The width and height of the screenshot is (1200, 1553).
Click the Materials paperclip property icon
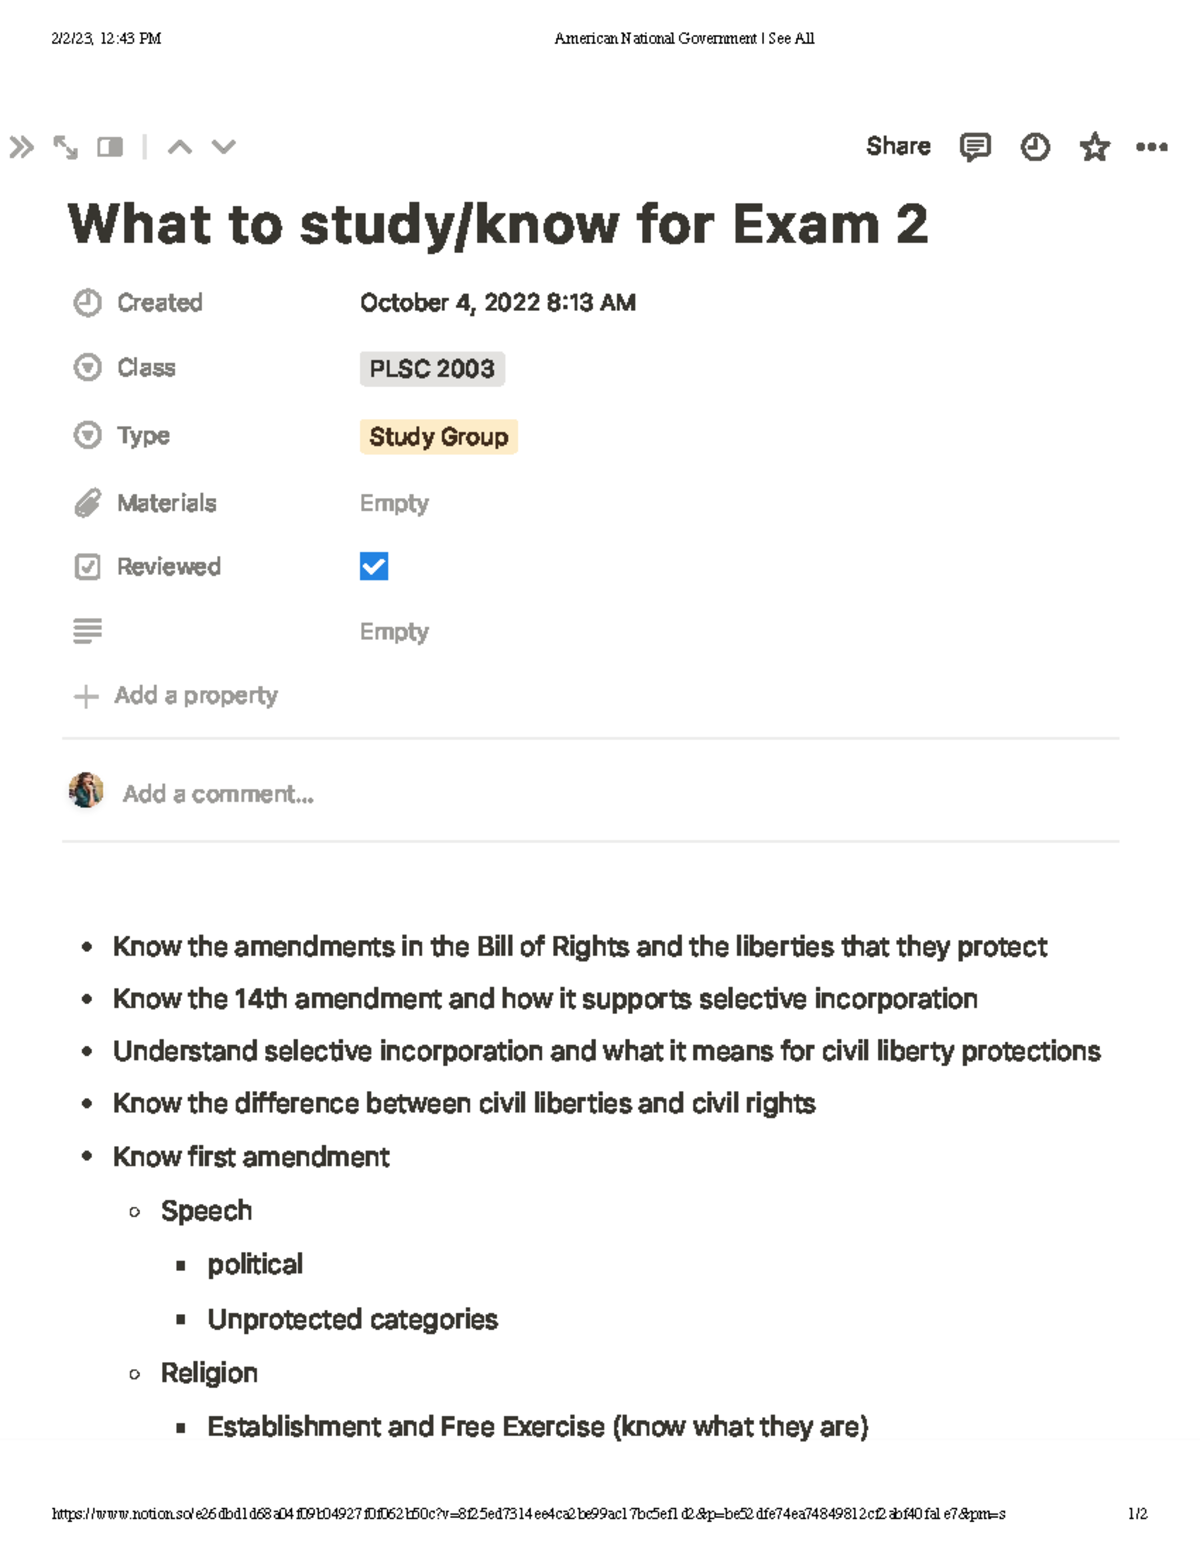pyautogui.click(x=88, y=502)
